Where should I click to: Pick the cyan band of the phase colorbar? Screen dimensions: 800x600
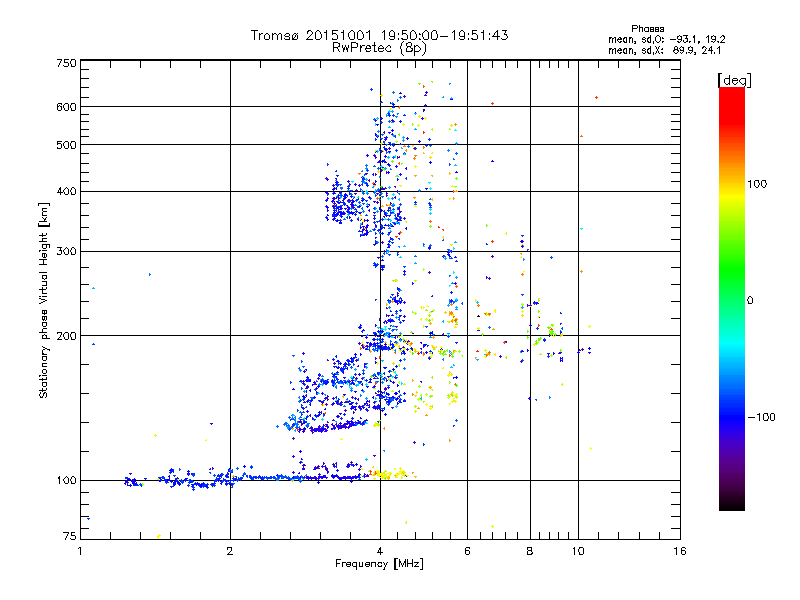pyautogui.click(x=732, y=344)
